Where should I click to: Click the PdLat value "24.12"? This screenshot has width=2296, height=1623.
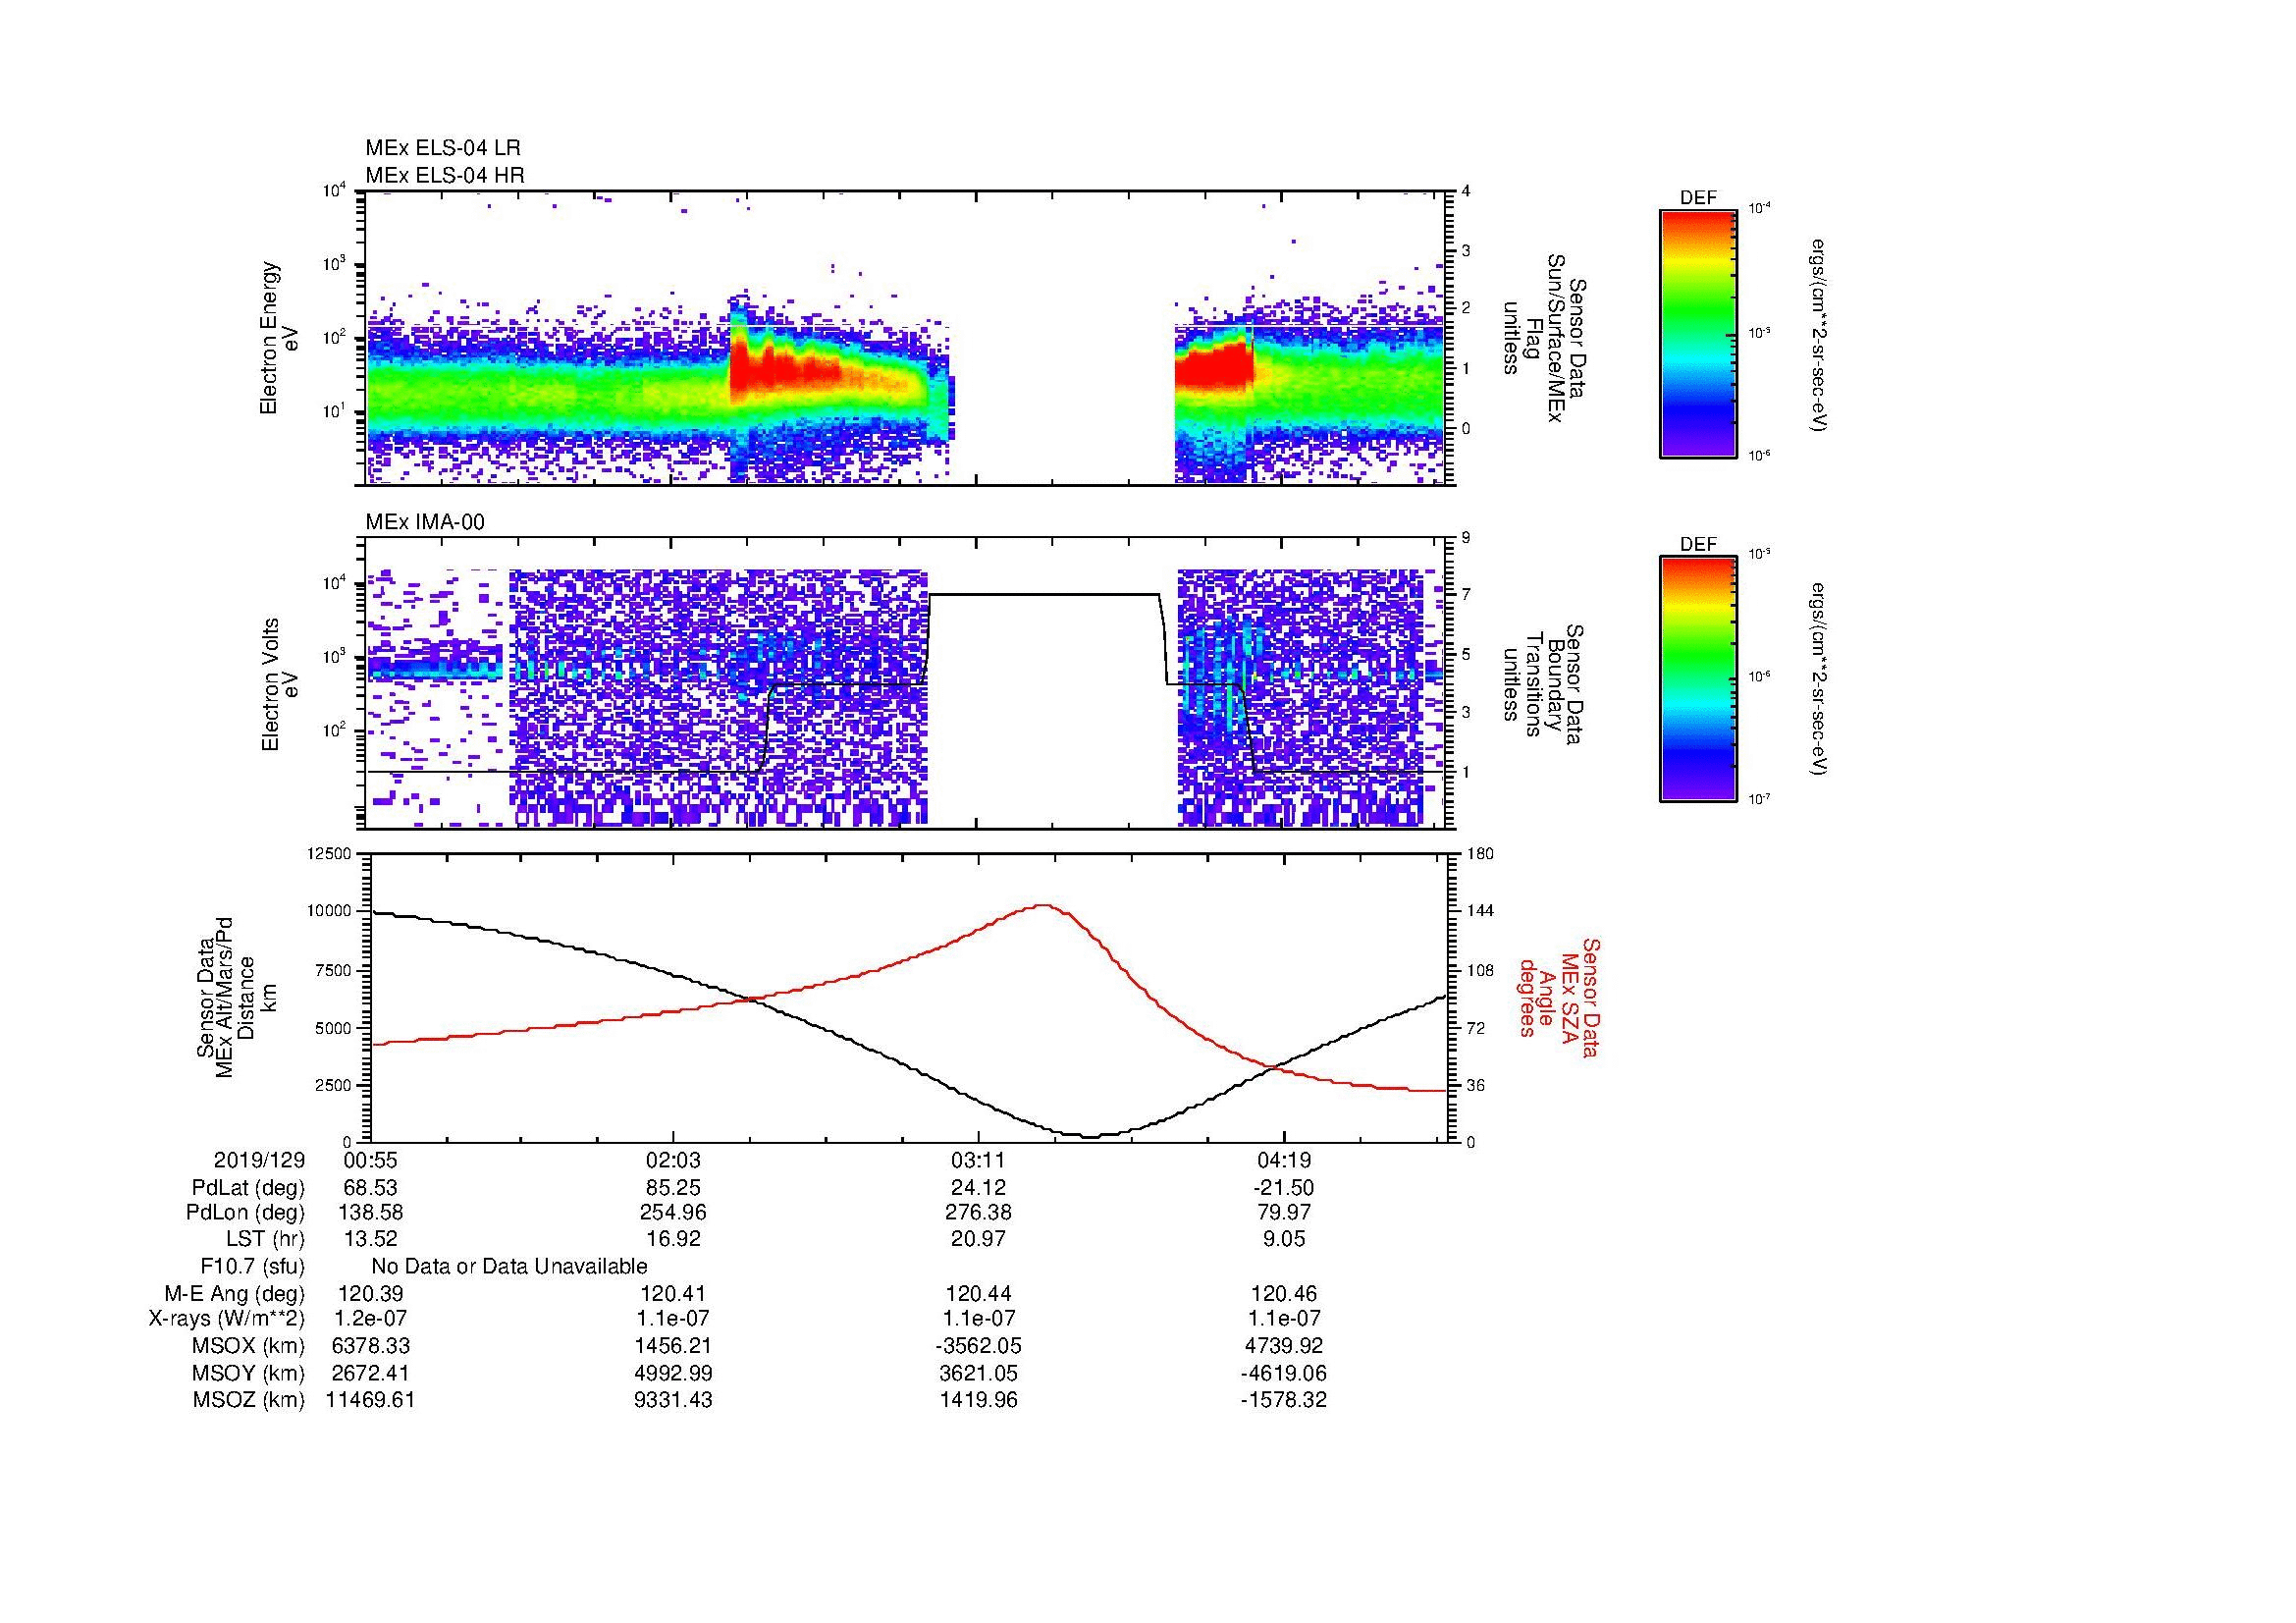(978, 1188)
